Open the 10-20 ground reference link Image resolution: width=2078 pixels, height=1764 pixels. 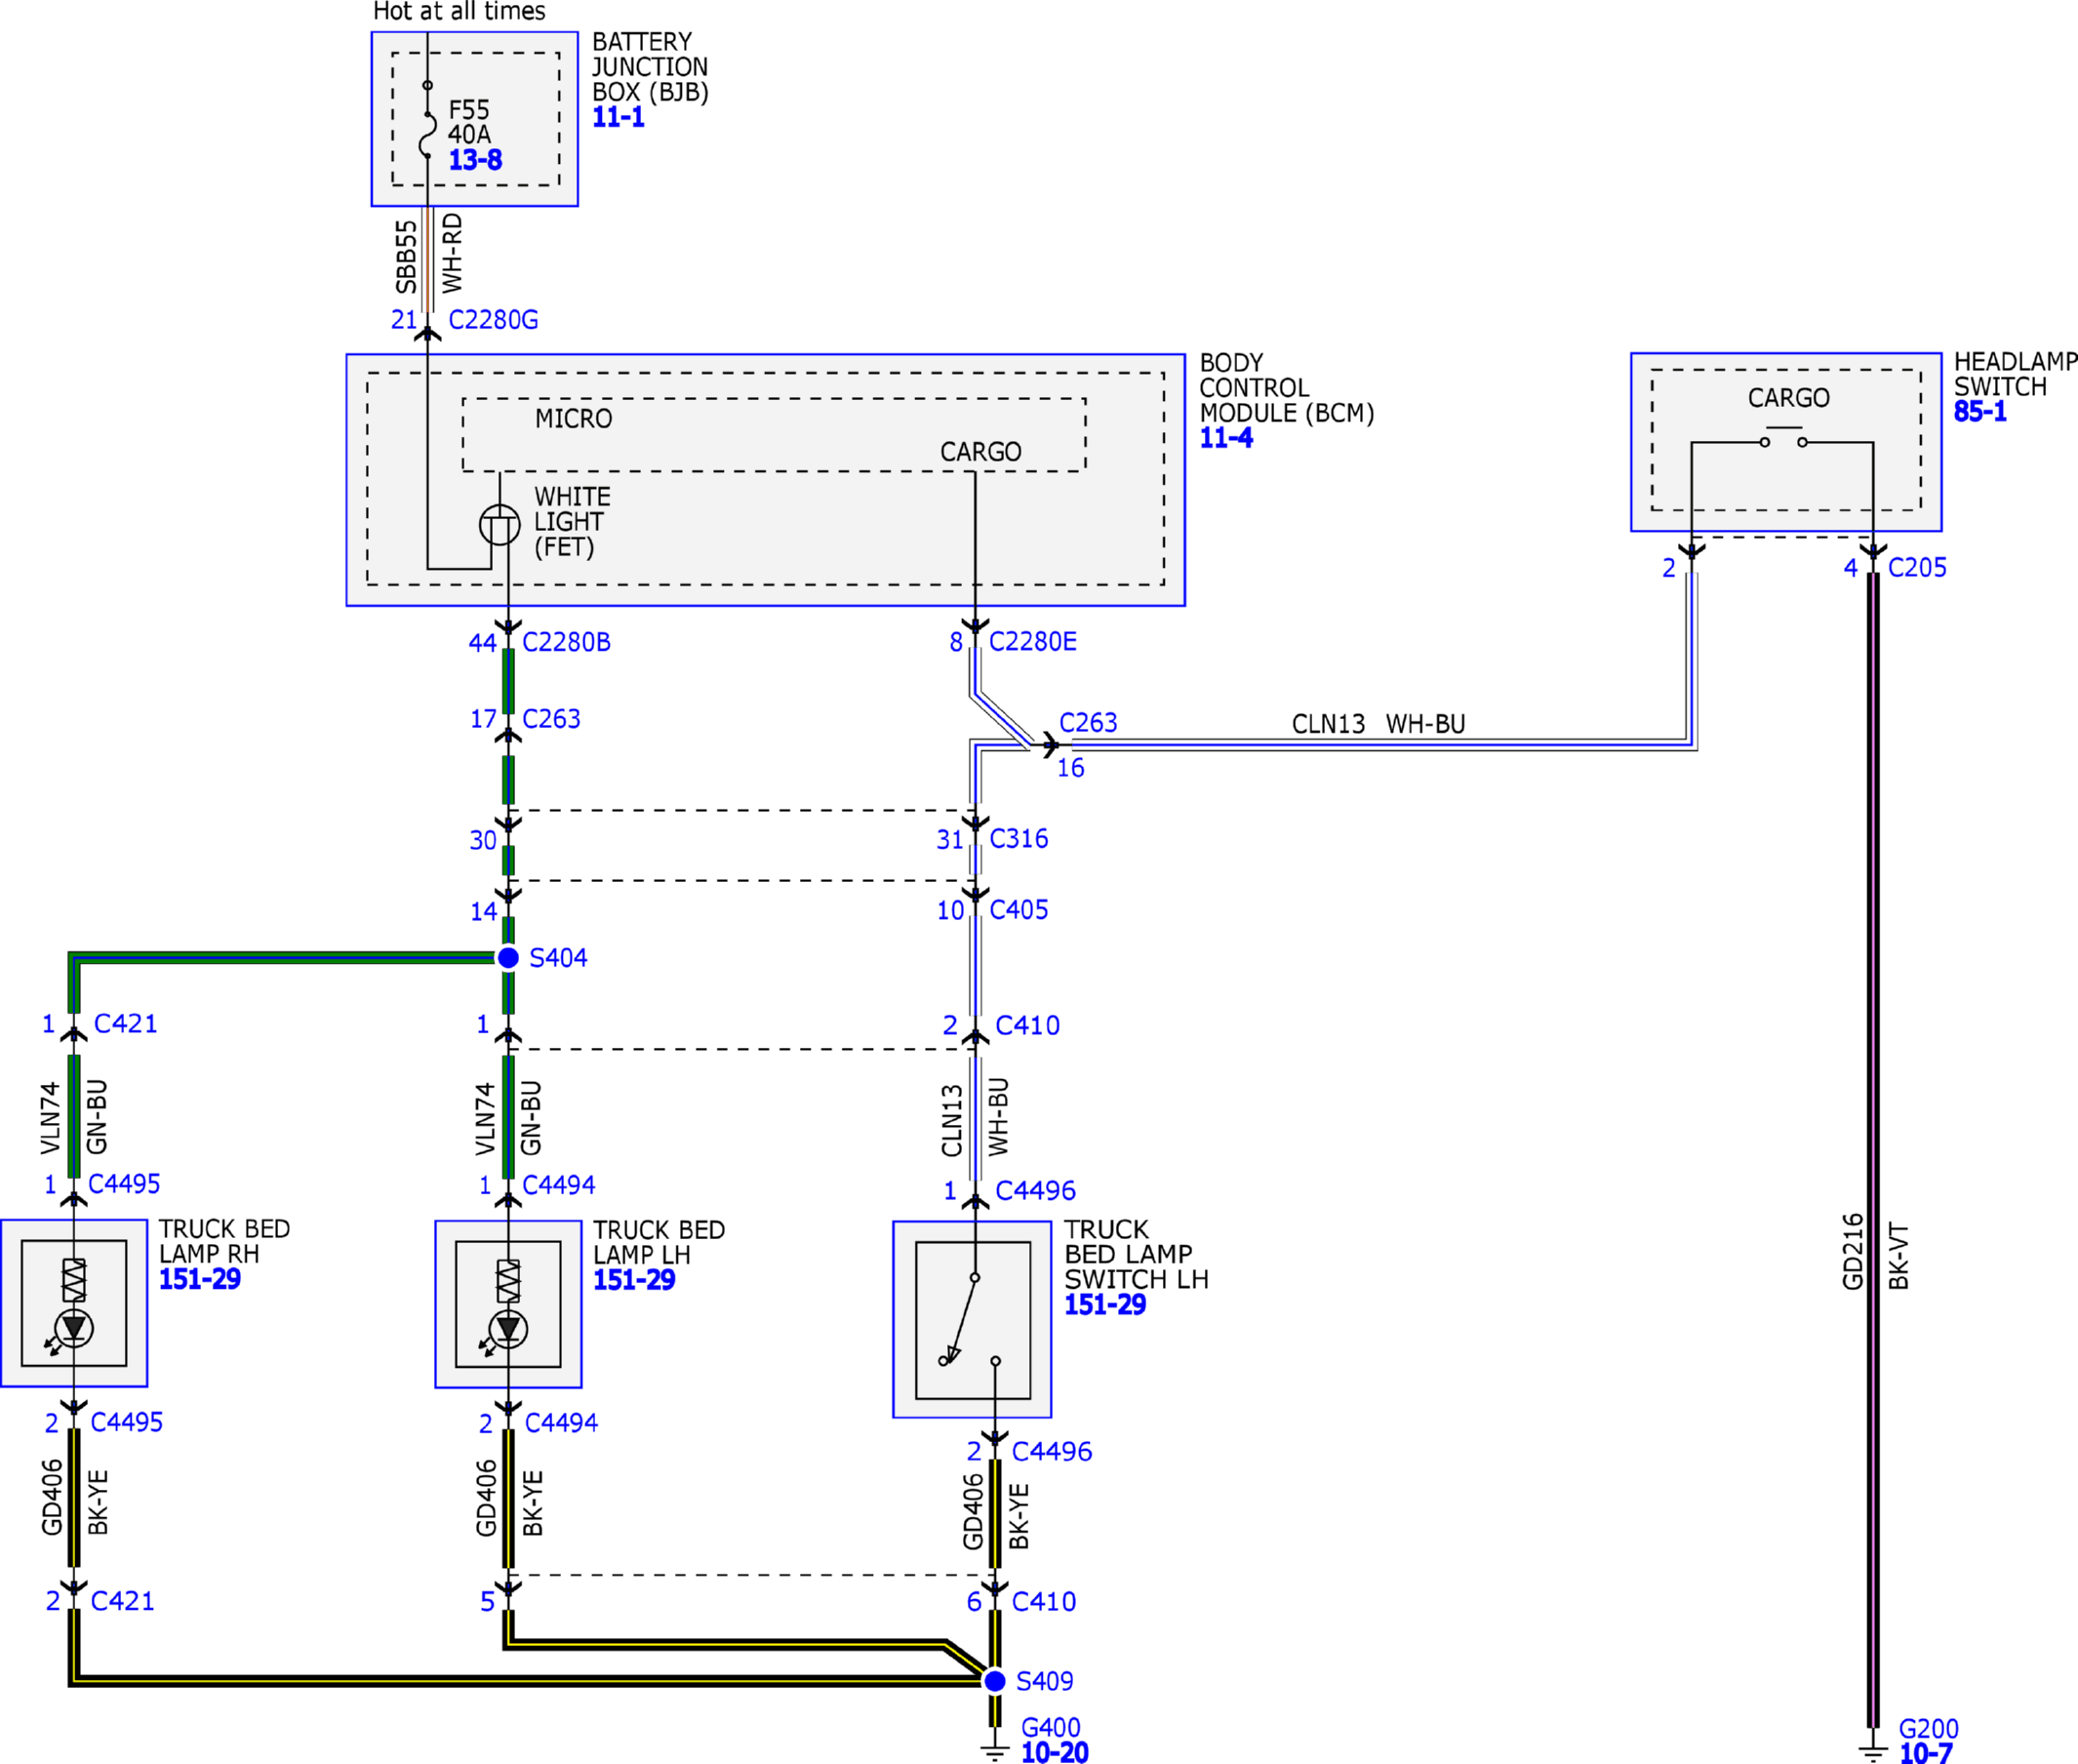(1054, 1752)
